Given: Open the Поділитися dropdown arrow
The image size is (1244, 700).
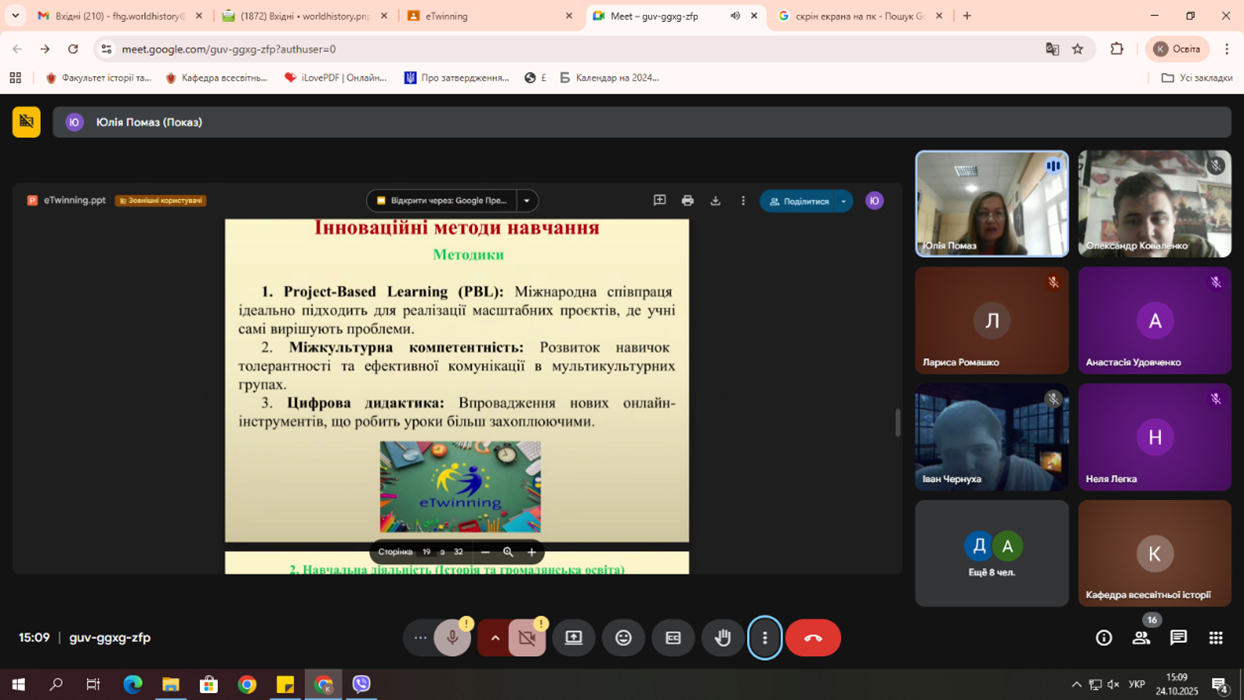Looking at the screenshot, I should click(843, 201).
